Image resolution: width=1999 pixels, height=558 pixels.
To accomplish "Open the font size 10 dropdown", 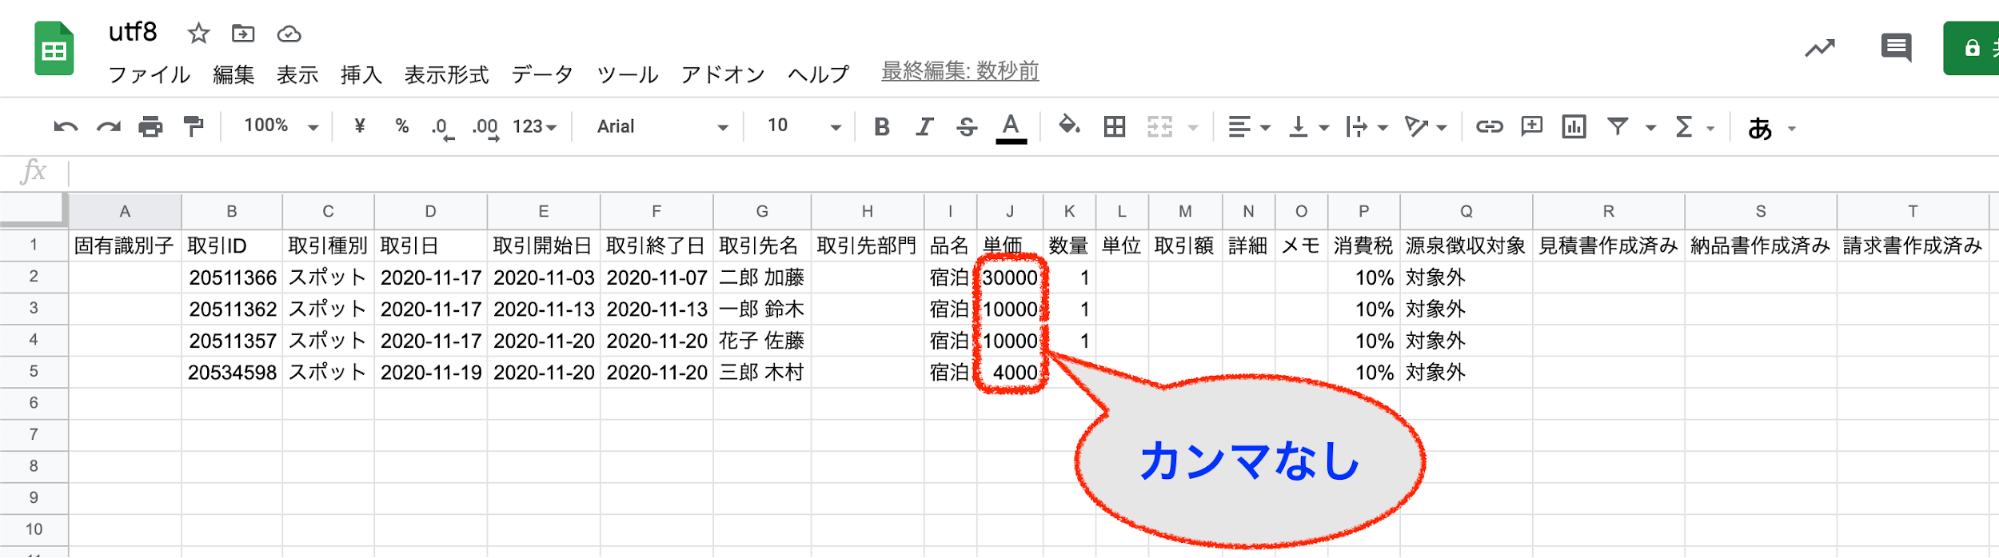I will pyautogui.click(x=803, y=126).
